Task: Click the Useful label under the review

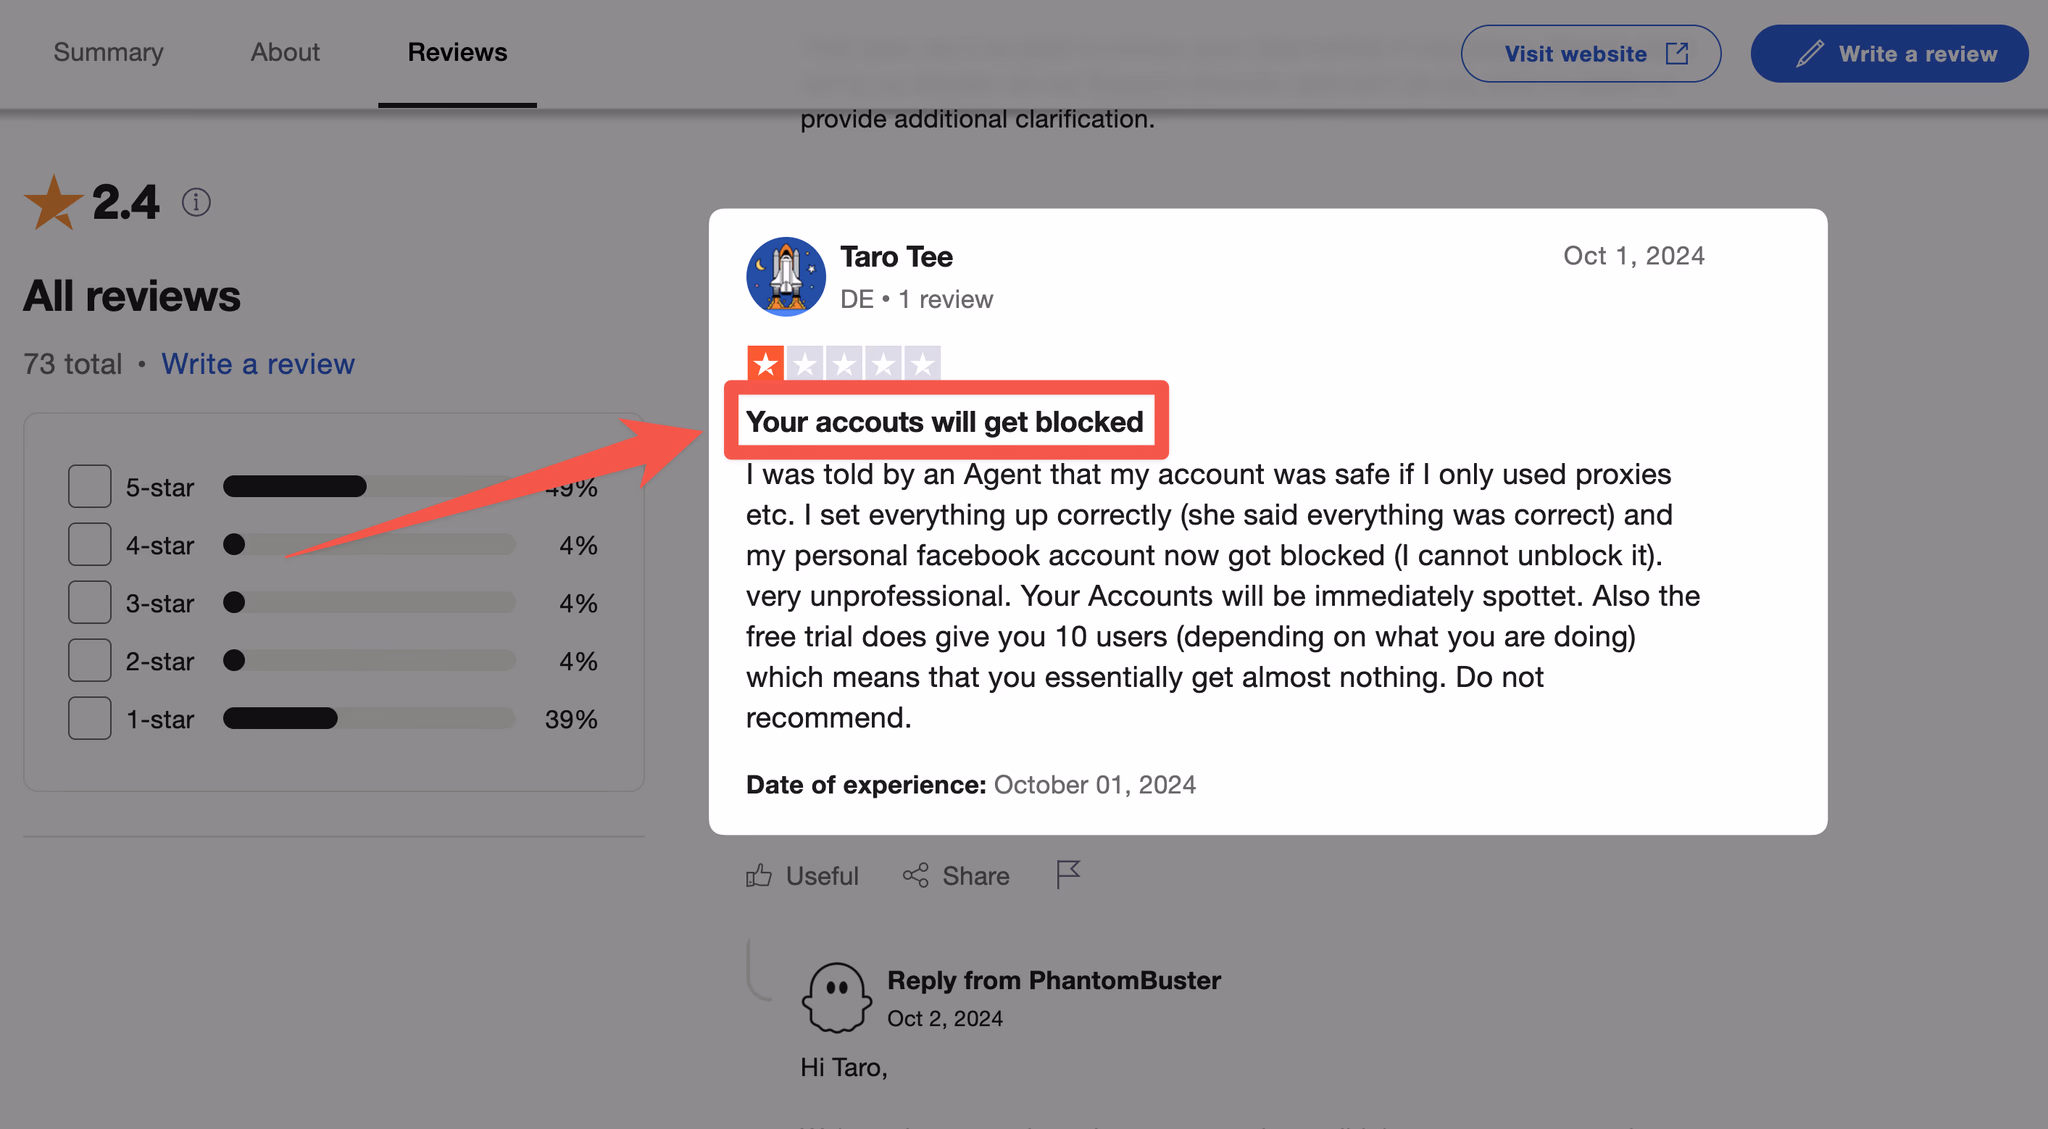Action: pyautogui.click(x=822, y=876)
